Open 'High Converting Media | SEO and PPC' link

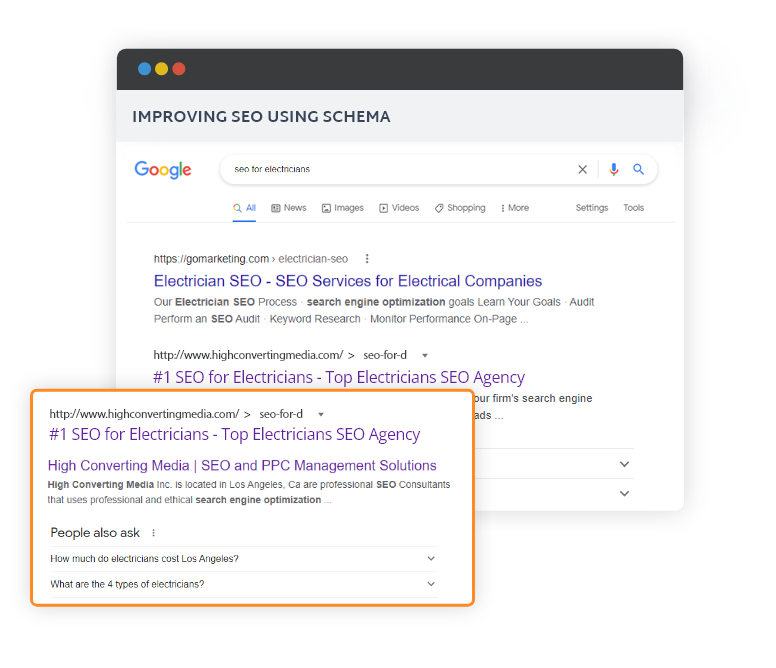pos(242,465)
